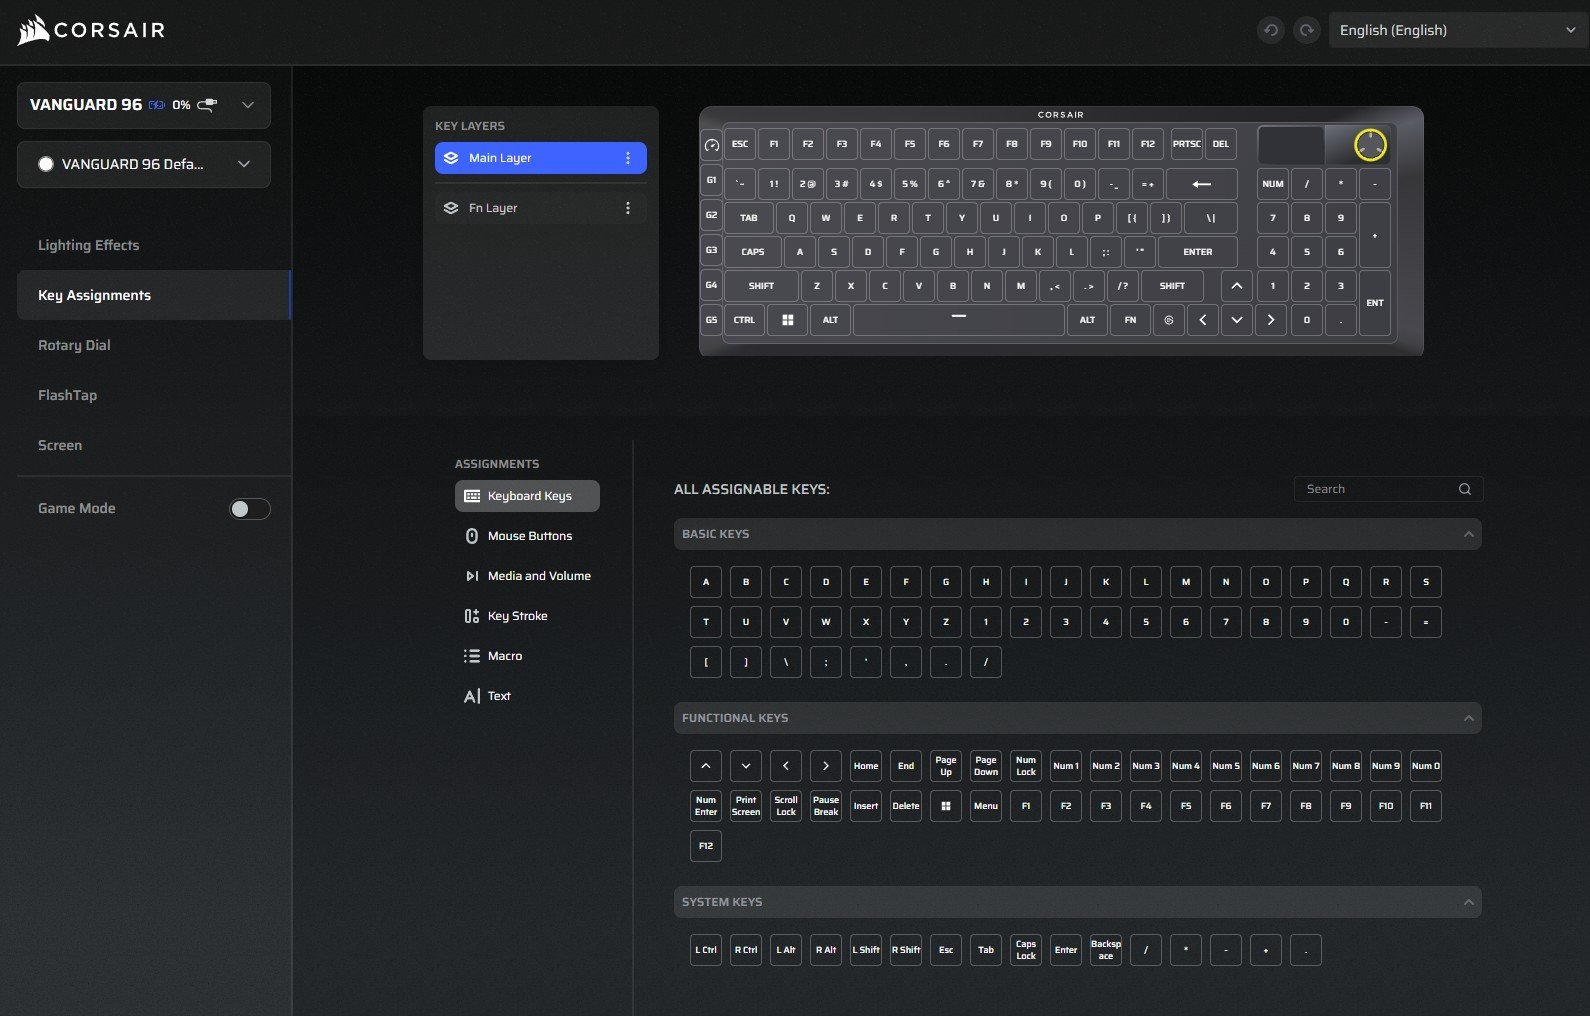Collapse the Functional Keys section
This screenshot has width=1590, height=1016.
(1469, 718)
